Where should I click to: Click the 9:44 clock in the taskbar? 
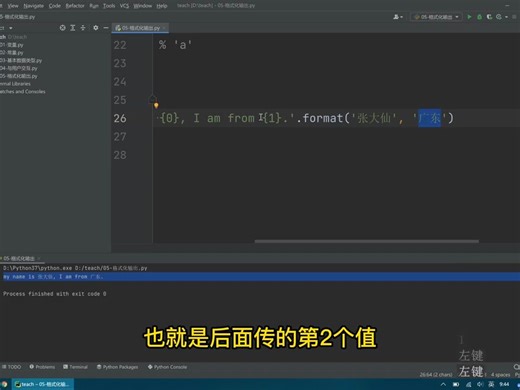click(x=504, y=384)
